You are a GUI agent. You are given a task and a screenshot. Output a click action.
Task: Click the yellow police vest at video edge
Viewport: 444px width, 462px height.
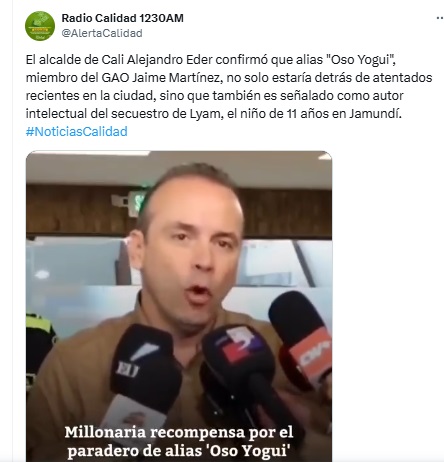coord(39,328)
